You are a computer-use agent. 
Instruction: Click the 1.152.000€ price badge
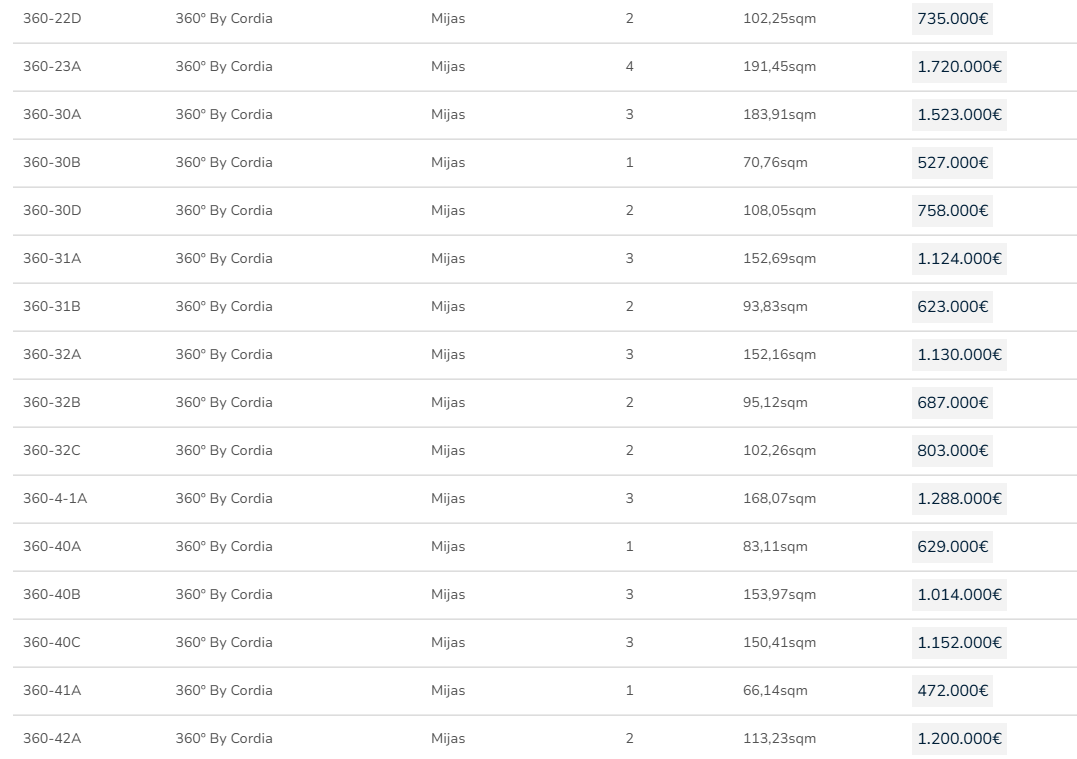pyautogui.click(x=958, y=643)
